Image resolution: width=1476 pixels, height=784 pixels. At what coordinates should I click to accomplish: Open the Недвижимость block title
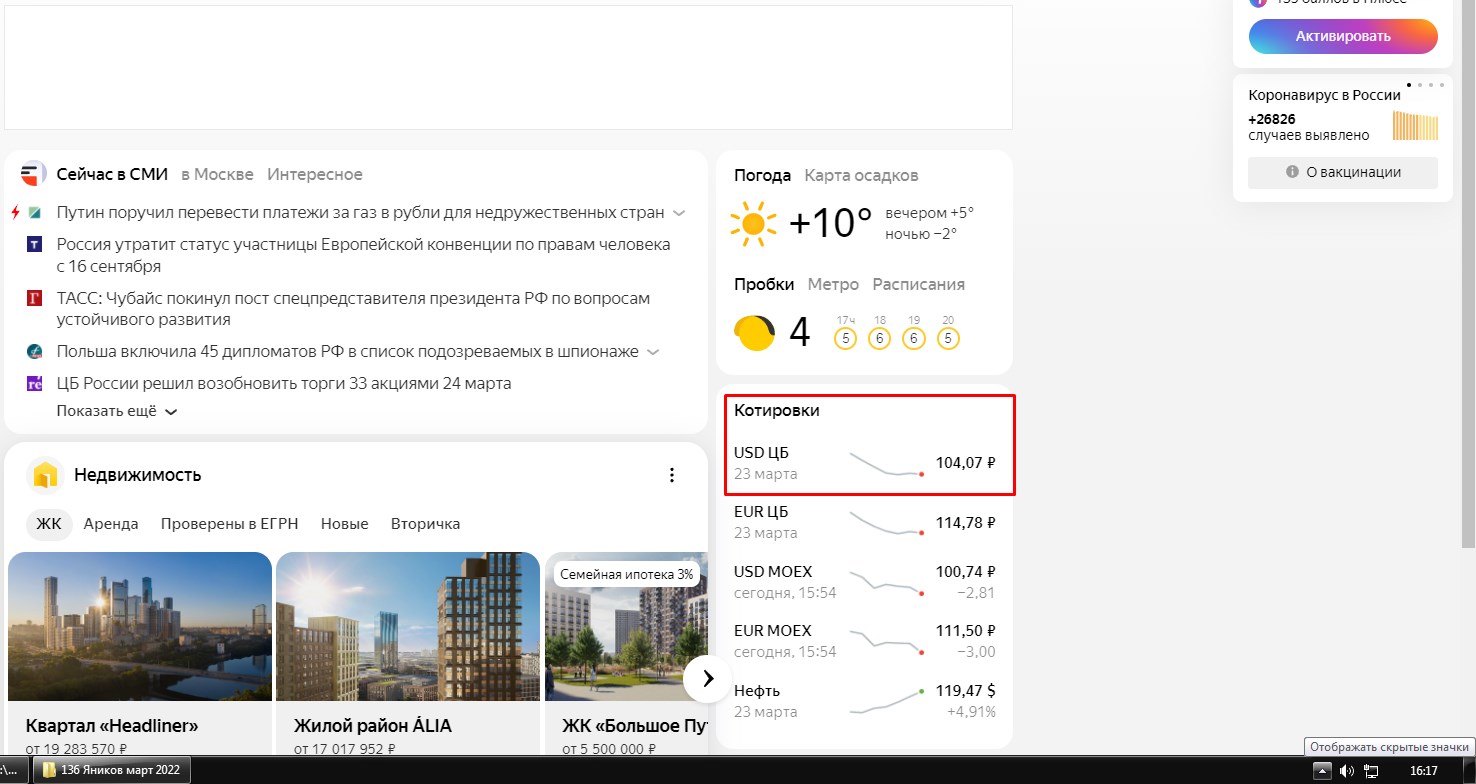(138, 475)
